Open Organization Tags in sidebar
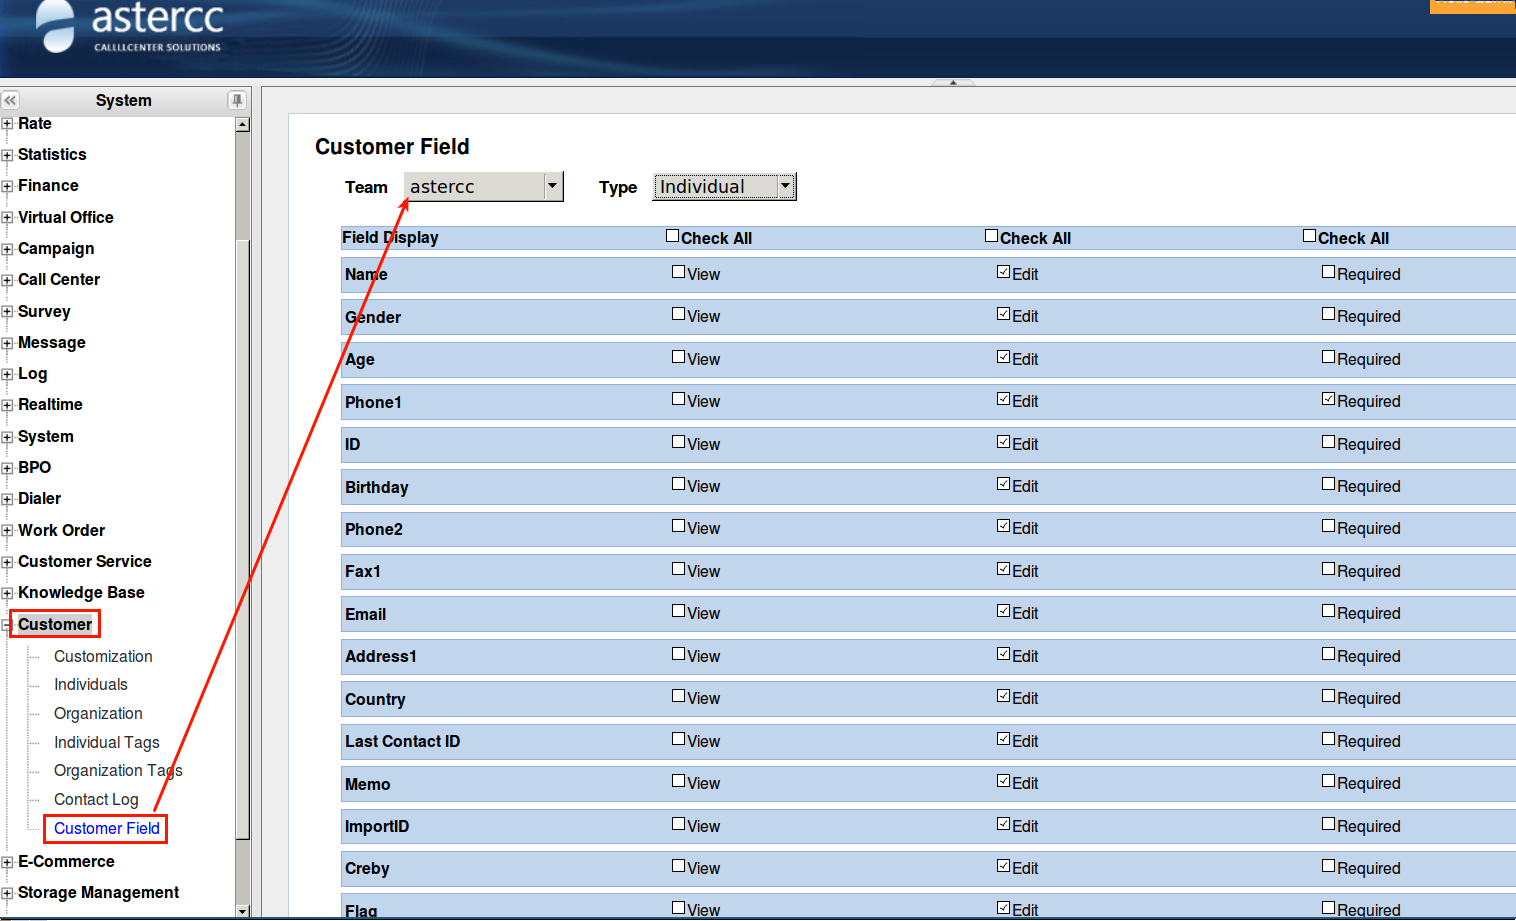Screen dimensions: 1516x921 tap(118, 771)
